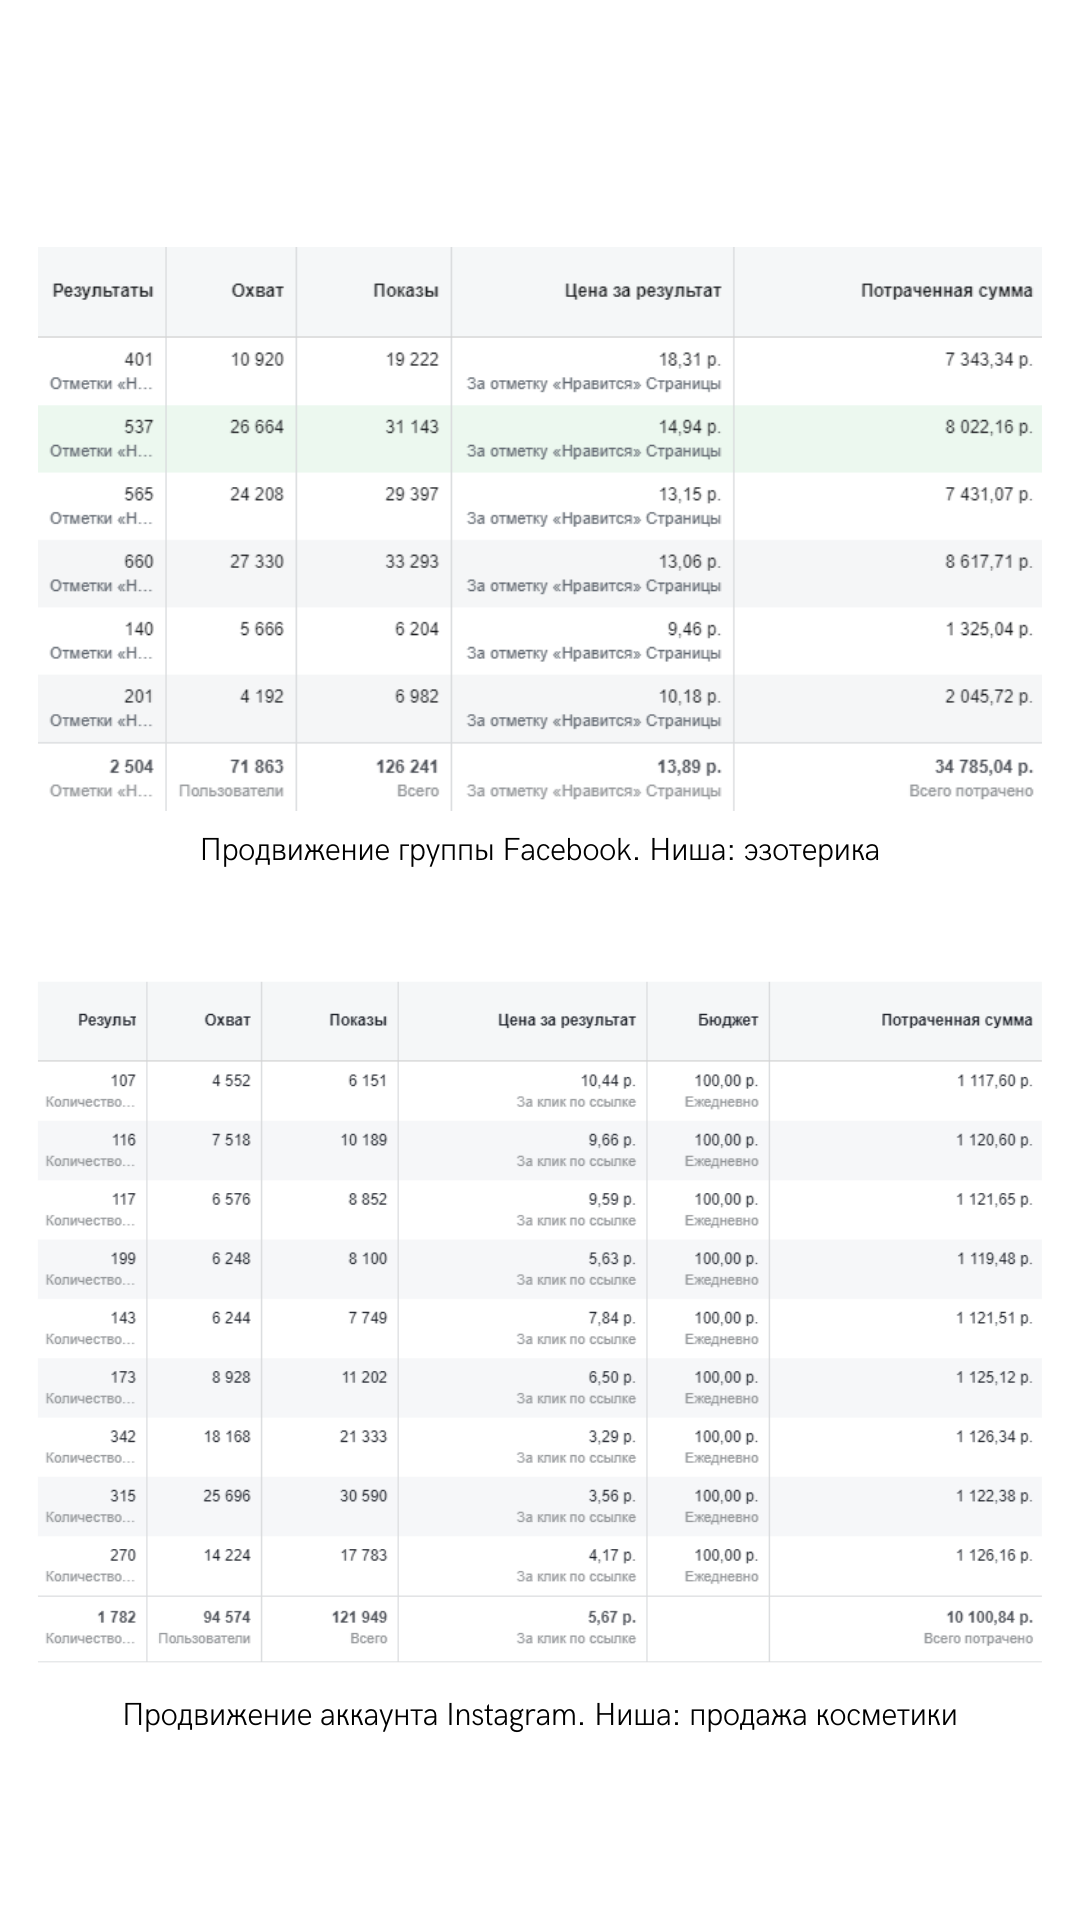Click the 126 241 total impressions value

tap(405, 767)
